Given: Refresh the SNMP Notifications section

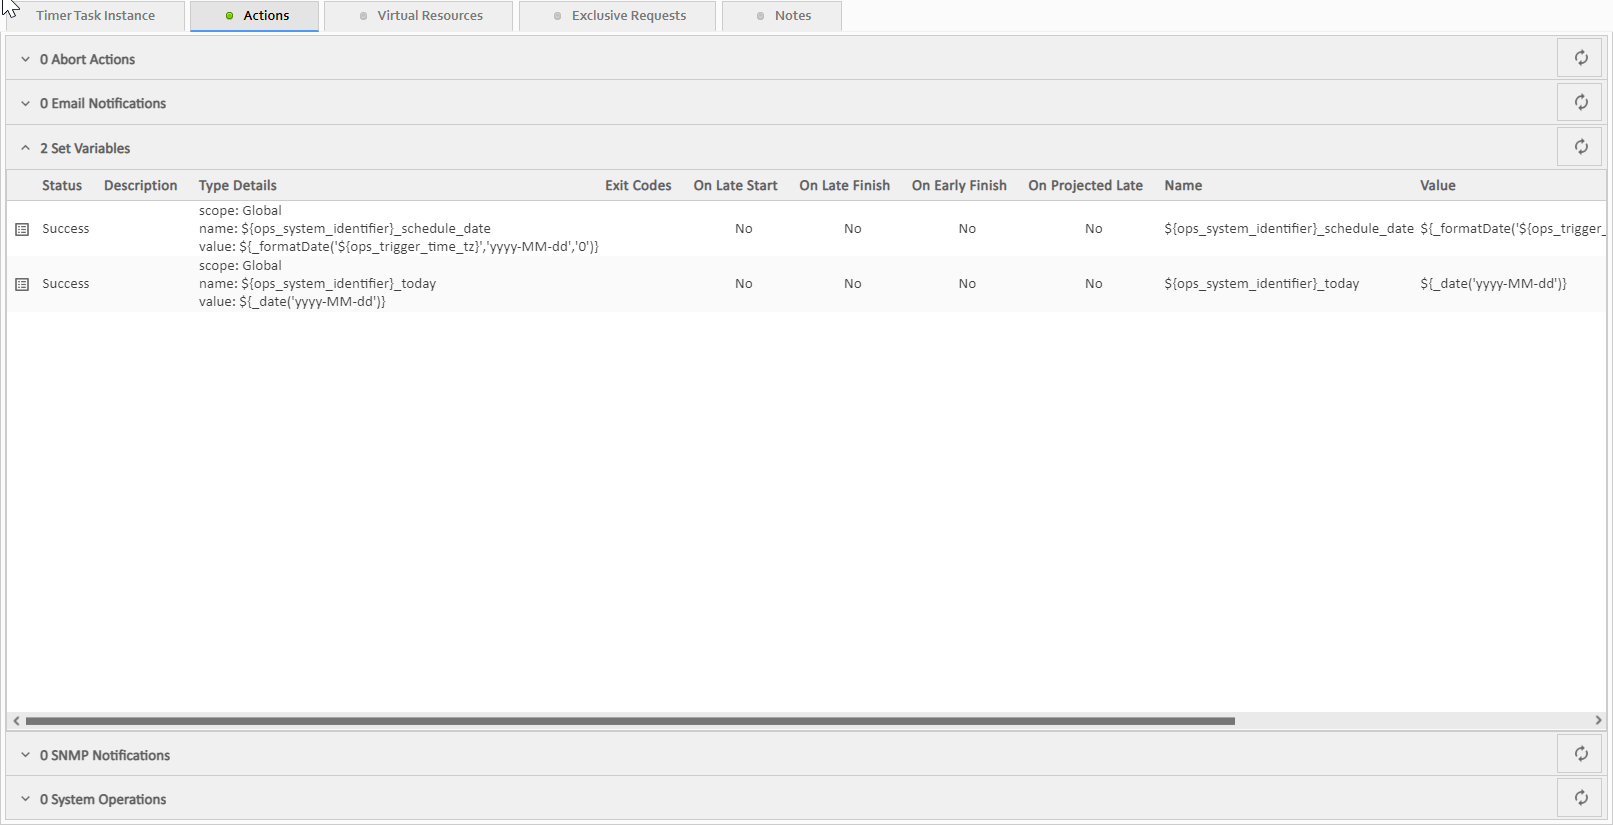Looking at the screenshot, I should tap(1580, 754).
